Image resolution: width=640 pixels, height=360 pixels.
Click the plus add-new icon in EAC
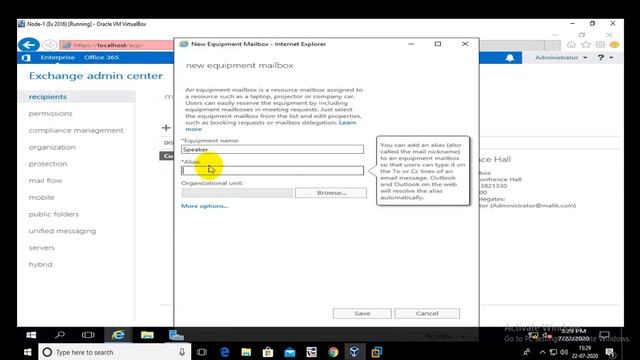166,128
